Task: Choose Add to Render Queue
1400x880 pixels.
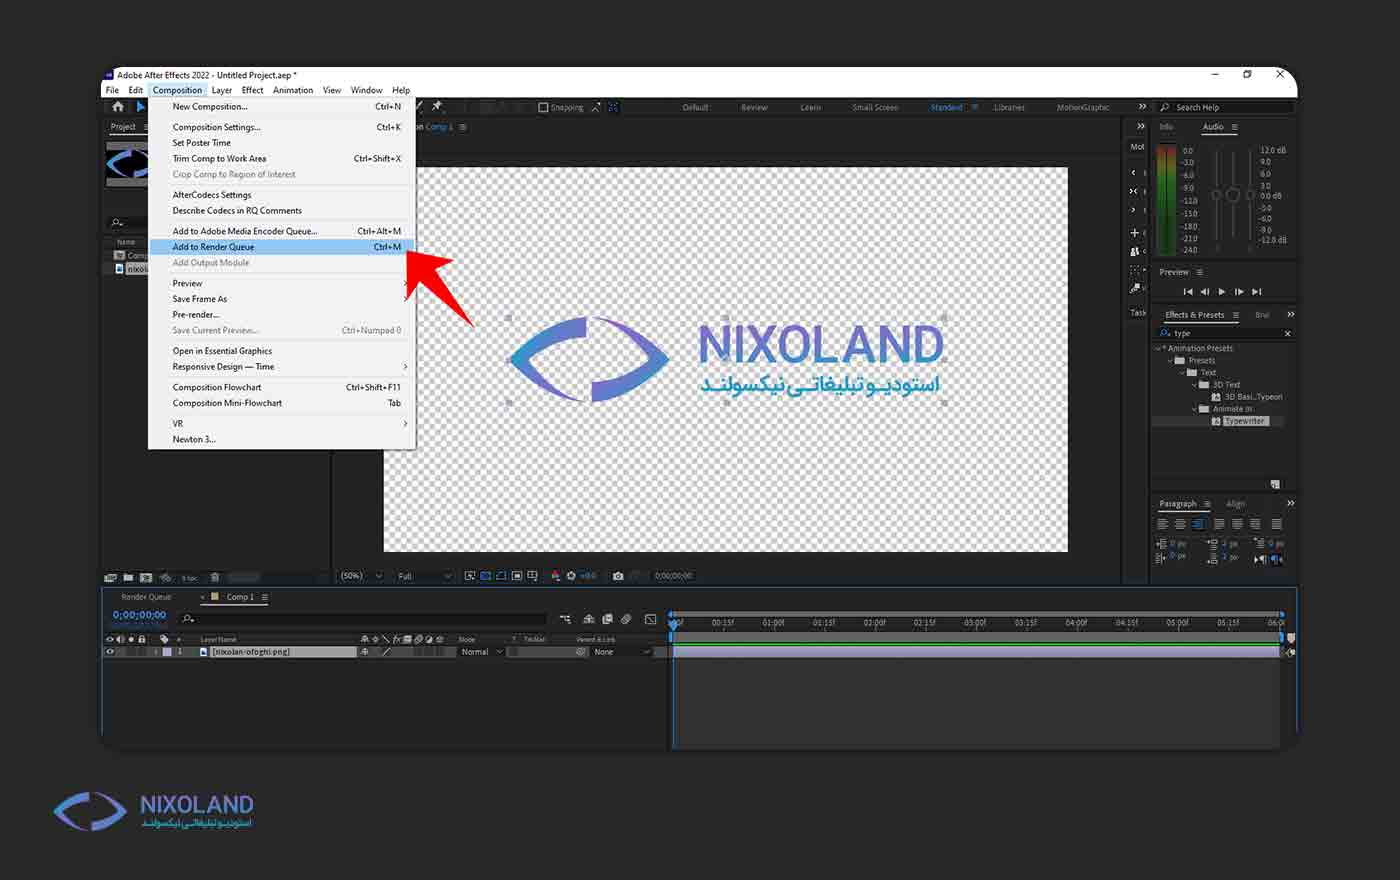Action: [281, 247]
